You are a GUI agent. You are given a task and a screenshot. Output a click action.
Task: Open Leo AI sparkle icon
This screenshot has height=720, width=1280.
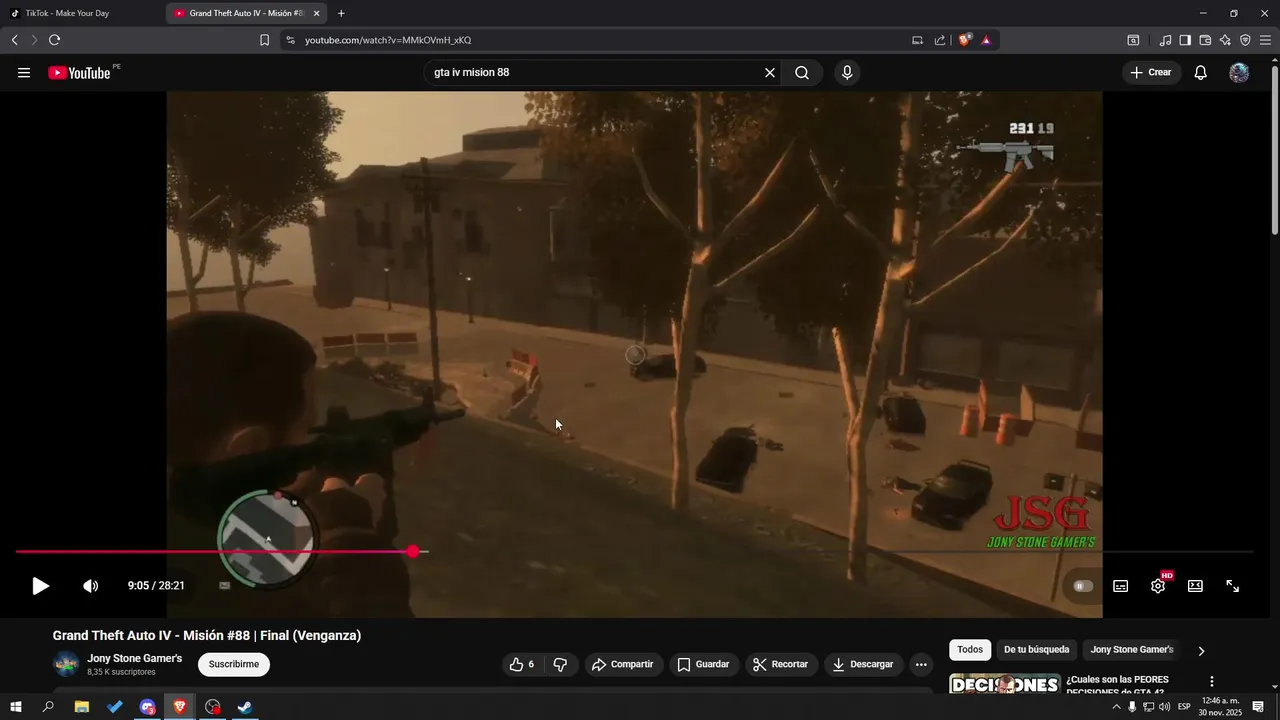1225,40
